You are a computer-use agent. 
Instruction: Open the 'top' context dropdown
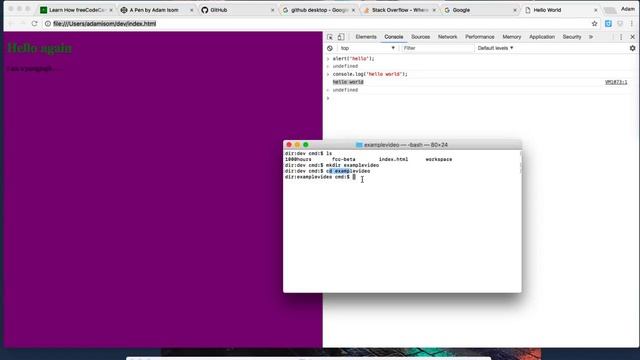pos(367,48)
